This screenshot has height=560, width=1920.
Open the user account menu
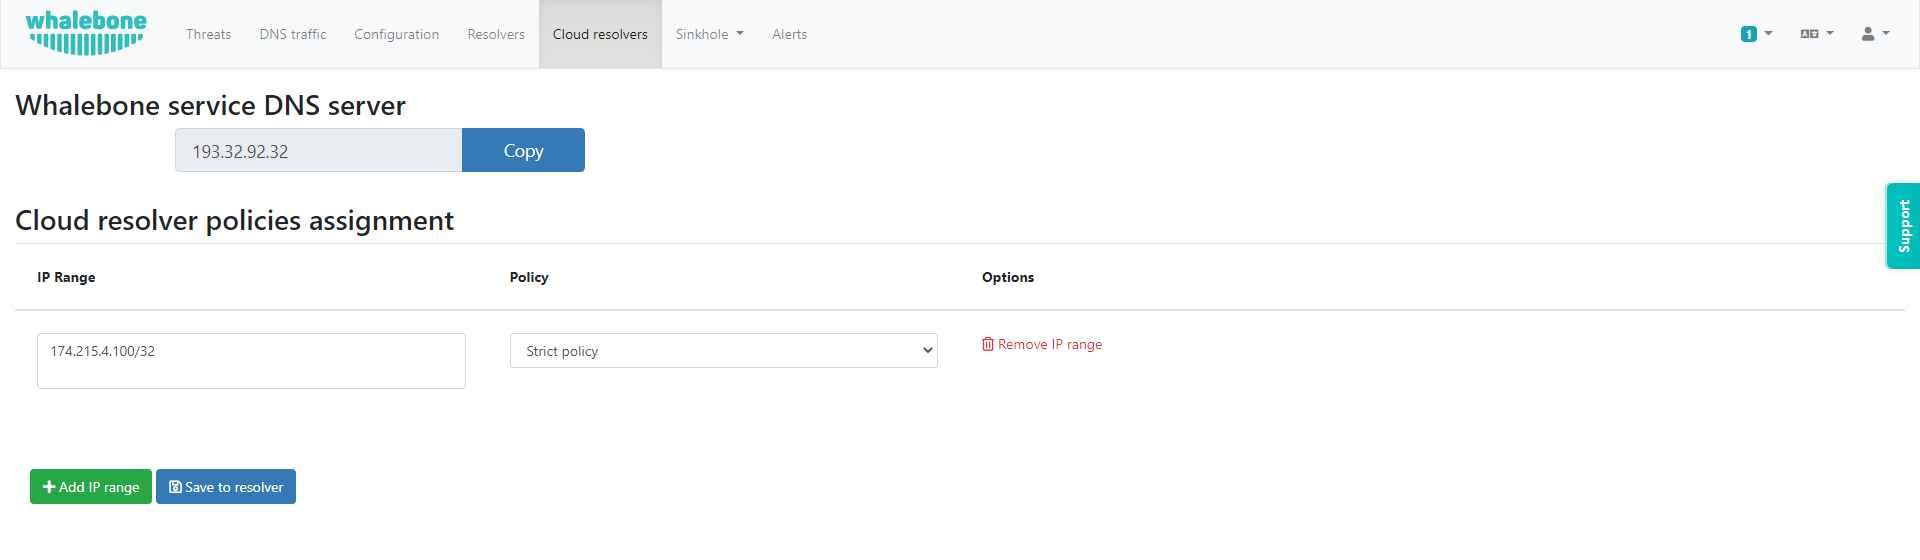[1875, 34]
